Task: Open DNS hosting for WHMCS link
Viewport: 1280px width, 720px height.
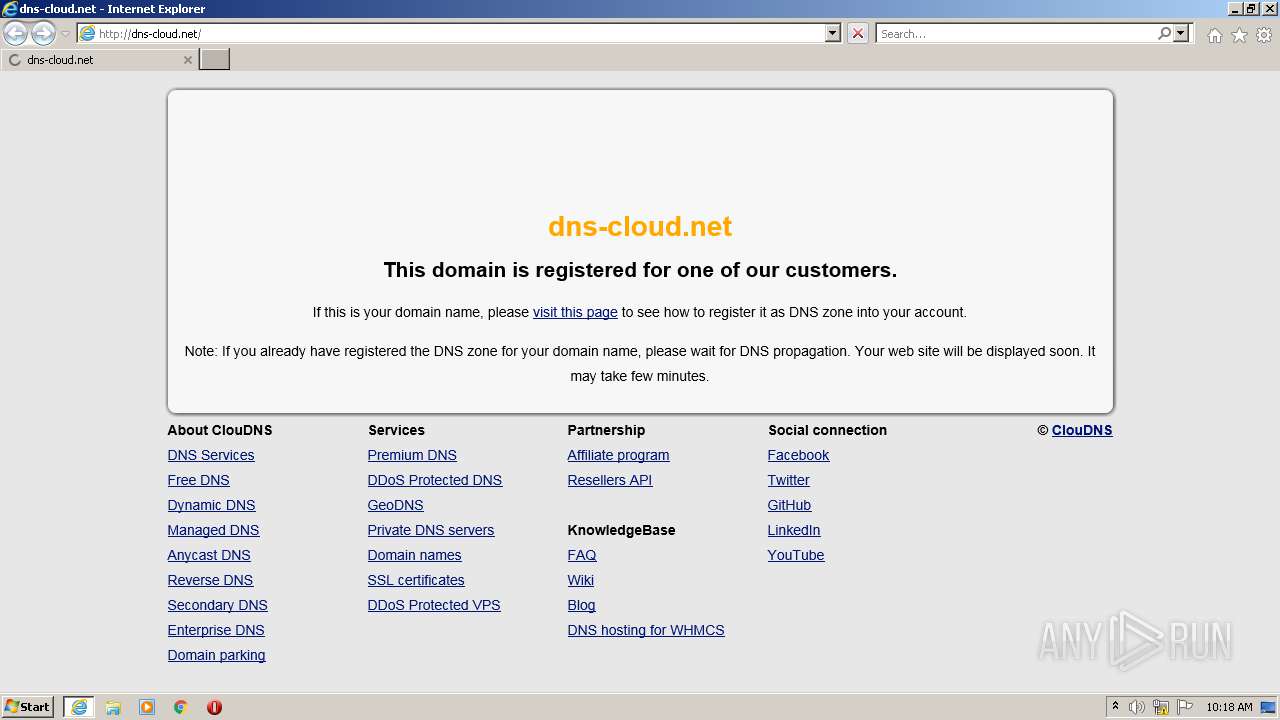Action: pyautogui.click(x=646, y=630)
